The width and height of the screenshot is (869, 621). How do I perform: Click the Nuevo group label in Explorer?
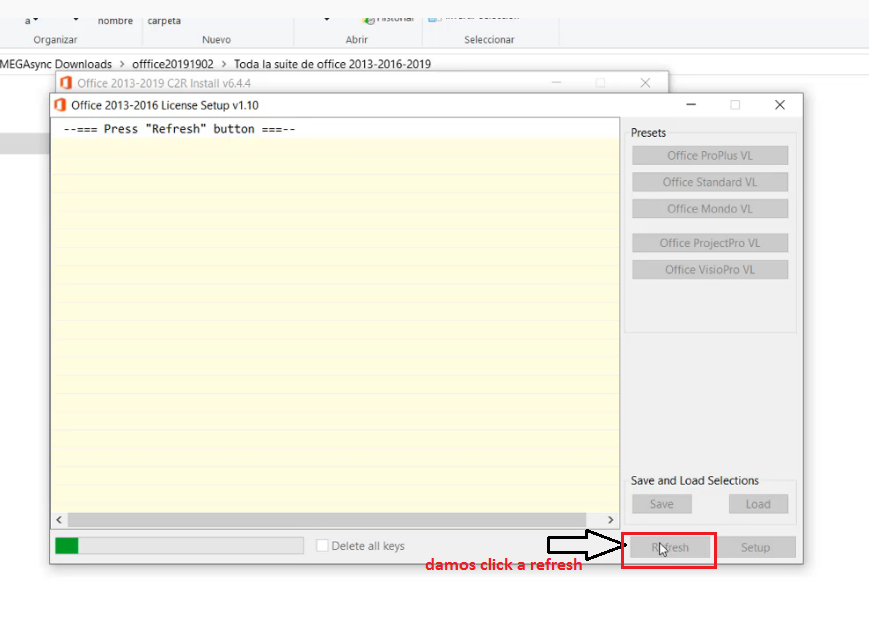coord(216,40)
